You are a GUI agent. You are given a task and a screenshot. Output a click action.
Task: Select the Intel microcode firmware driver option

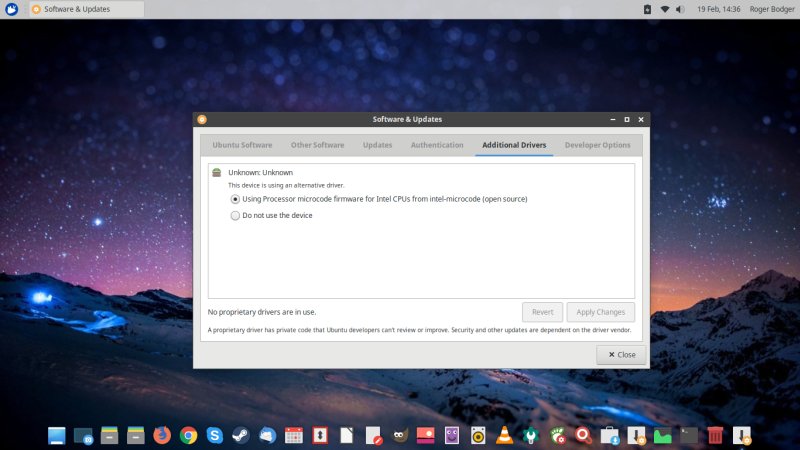pos(236,199)
